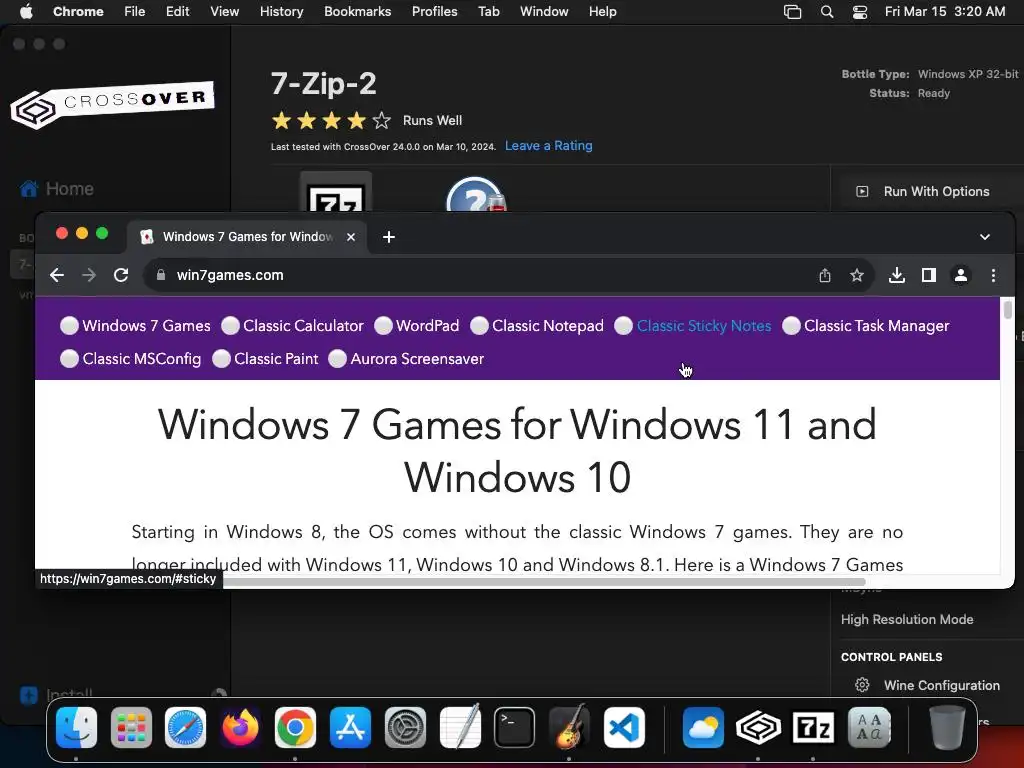Open Chrome downloads from the toolbar

click(x=897, y=275)
